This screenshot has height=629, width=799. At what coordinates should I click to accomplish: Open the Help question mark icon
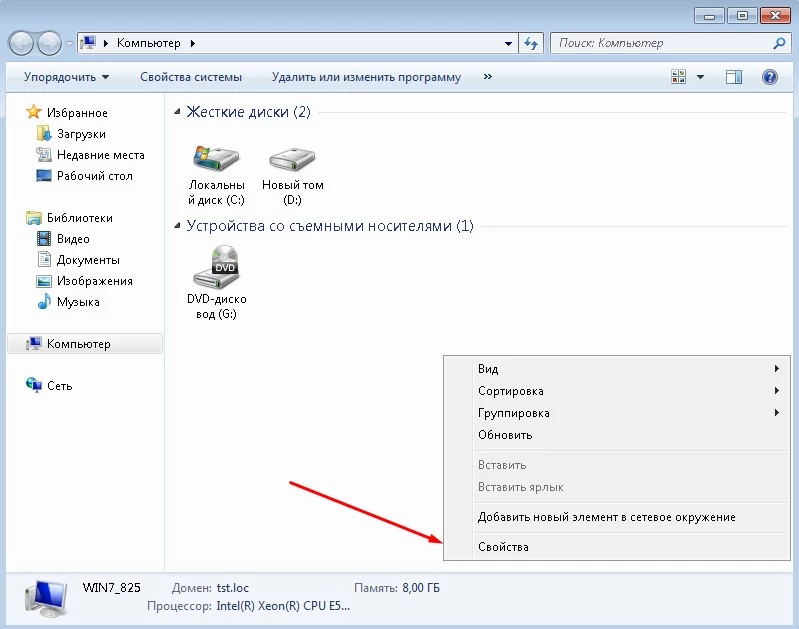coord(769,77)
